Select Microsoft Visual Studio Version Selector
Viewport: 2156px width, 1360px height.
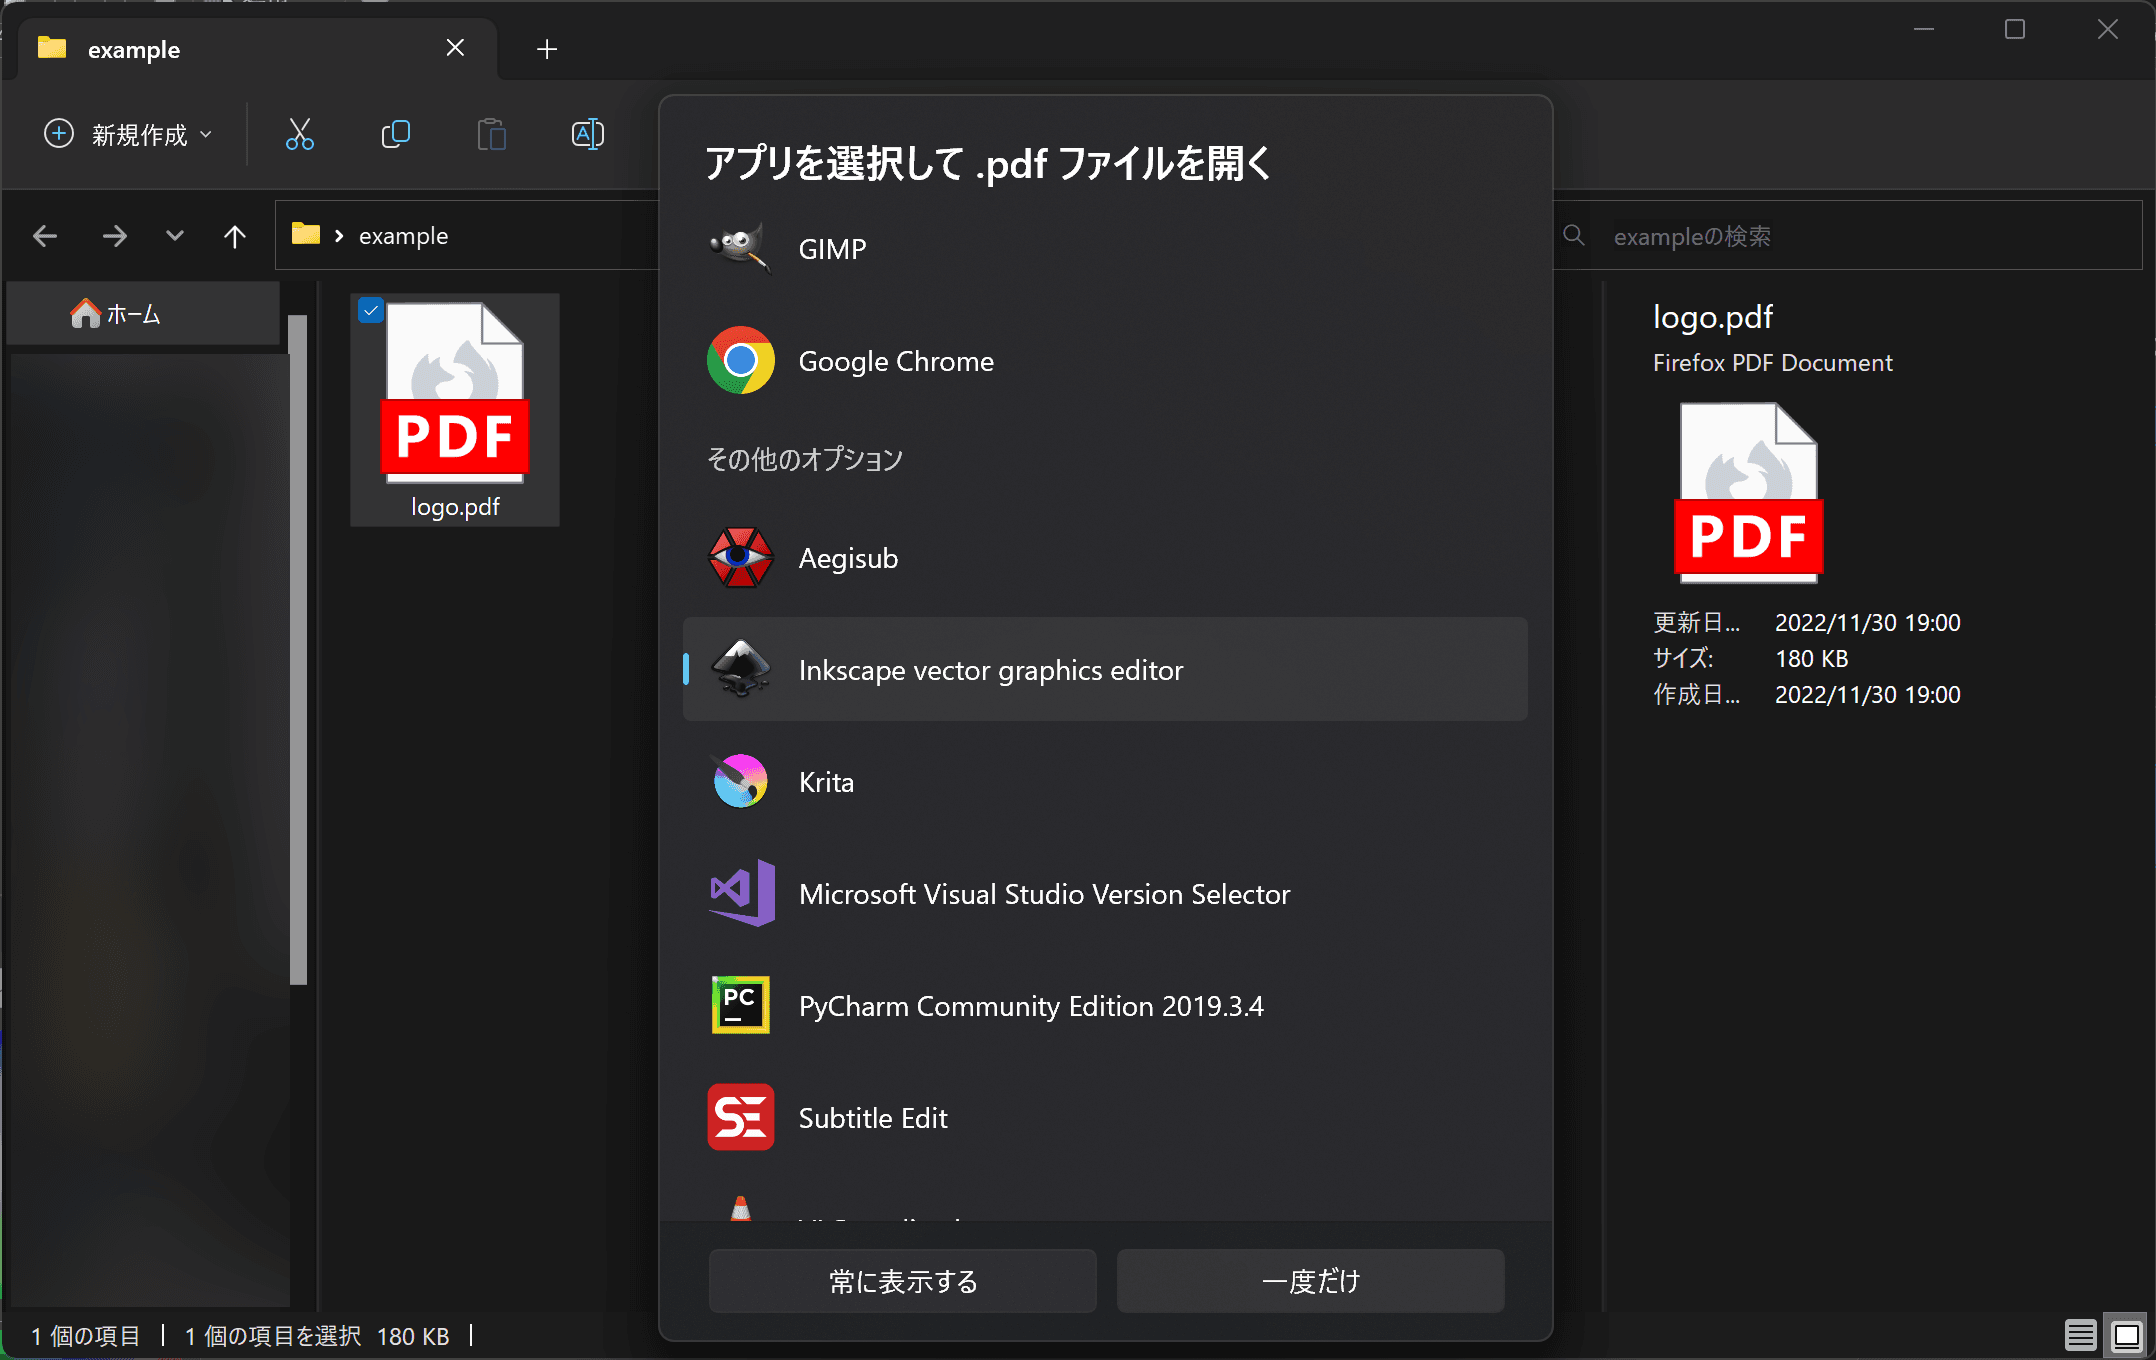pos(1105,894)
